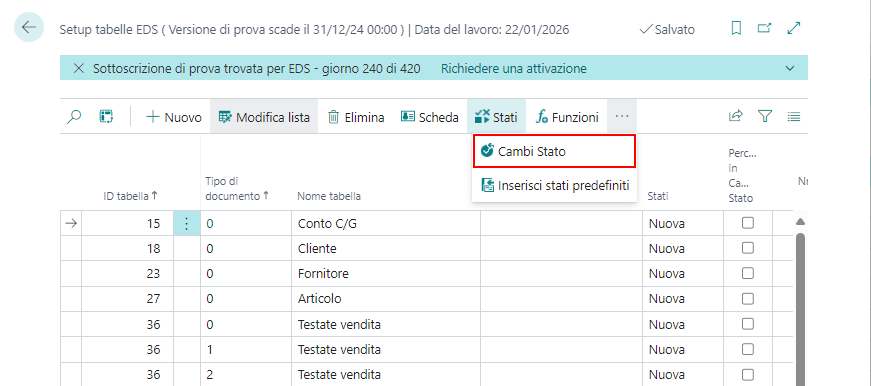Check the box in Testate vendita type 0 row
Viewport: 871px width, 386px height.
(748, 324)
